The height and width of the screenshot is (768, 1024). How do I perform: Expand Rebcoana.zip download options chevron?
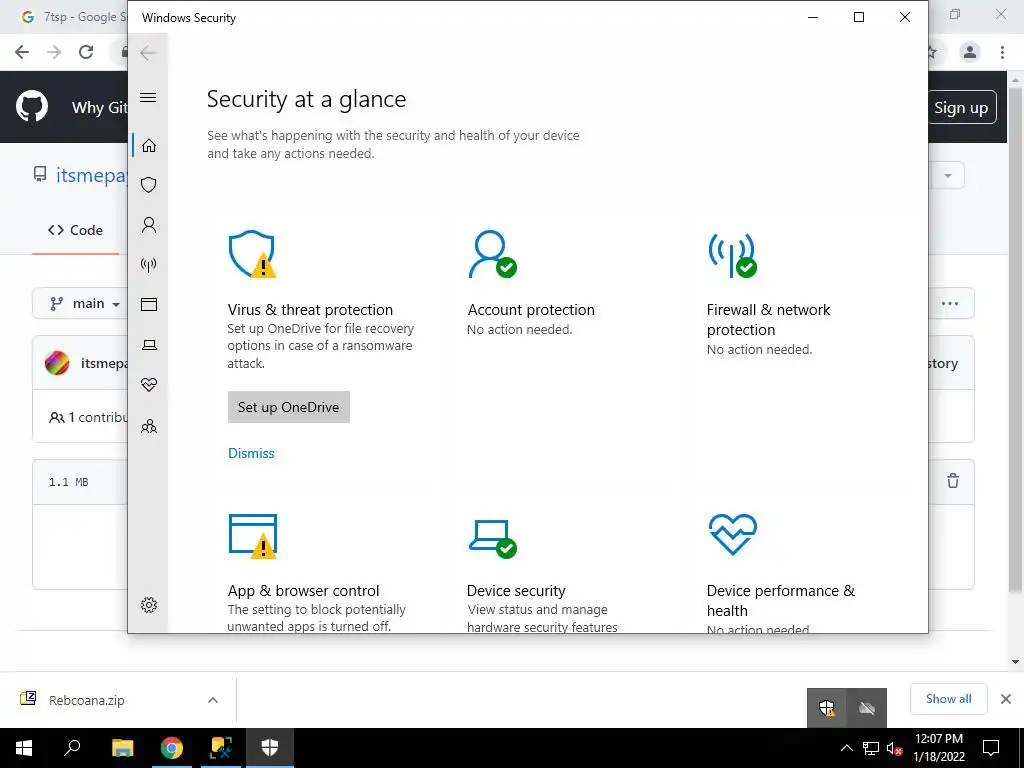[x=213, y=700]
